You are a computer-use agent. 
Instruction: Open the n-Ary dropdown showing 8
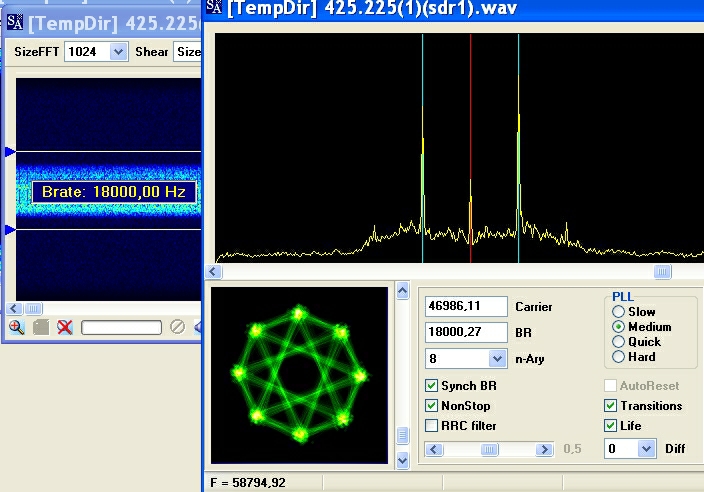click(x=497, y=359)
